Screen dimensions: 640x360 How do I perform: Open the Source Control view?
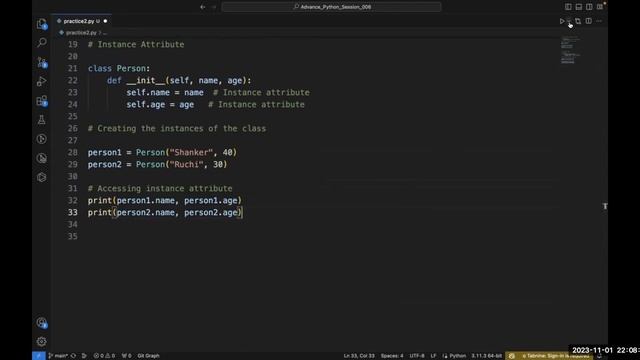click(42, 62)
